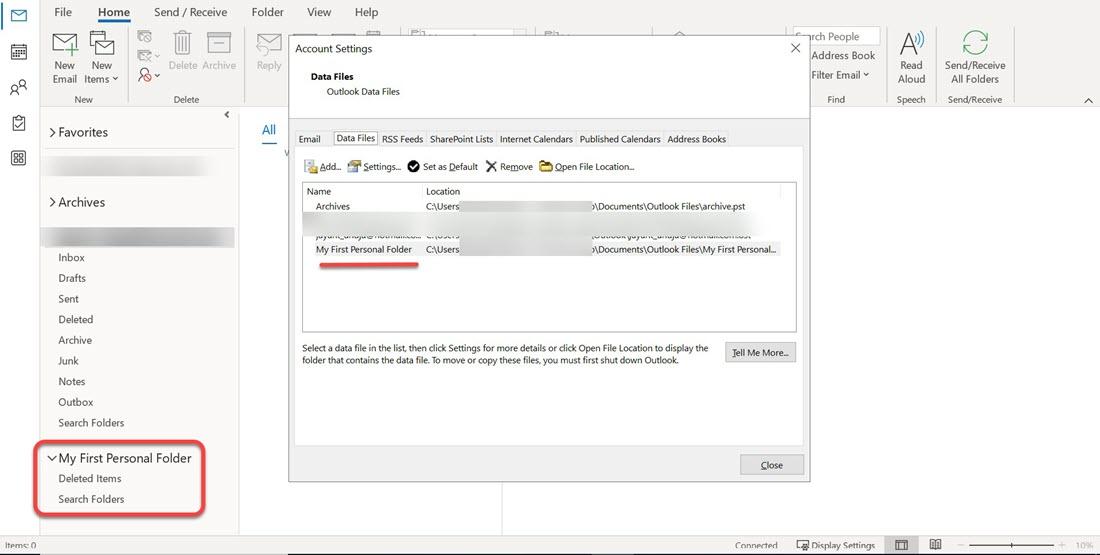Click Remove data file button
The image size is (1100, 555).
tap(509, 167)
